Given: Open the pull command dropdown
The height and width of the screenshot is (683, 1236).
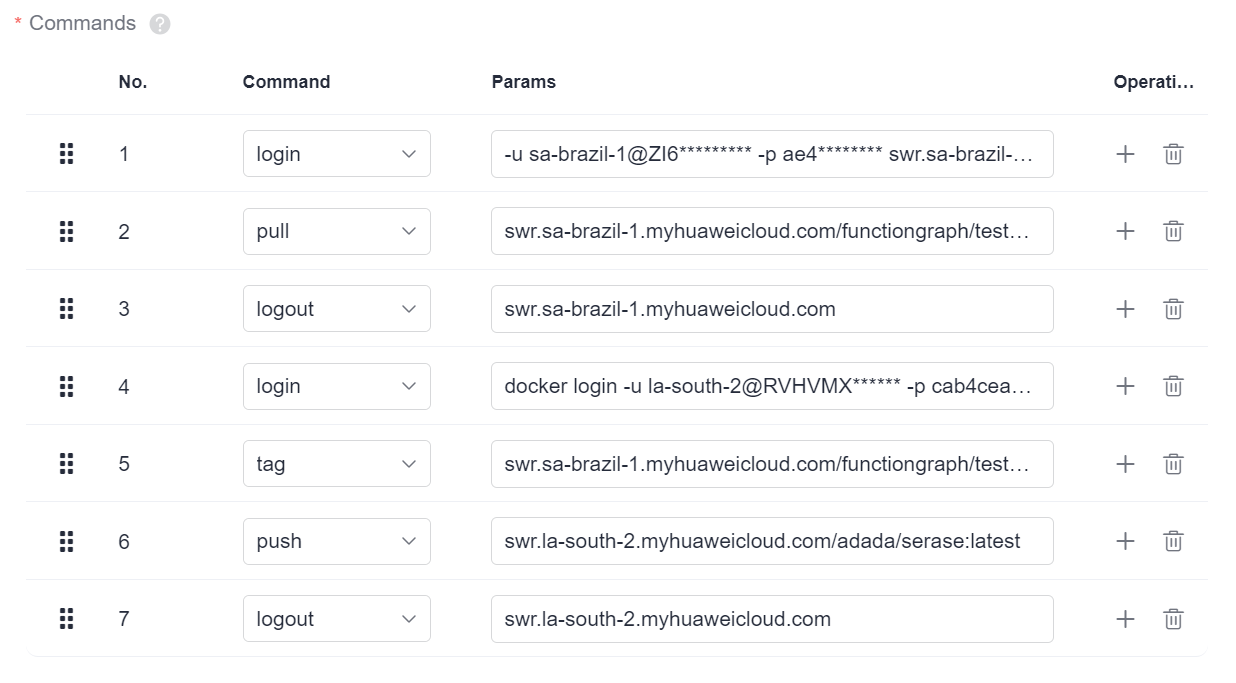Looking at the screenshot, I should pyautogui.click(x=336, y=232).
